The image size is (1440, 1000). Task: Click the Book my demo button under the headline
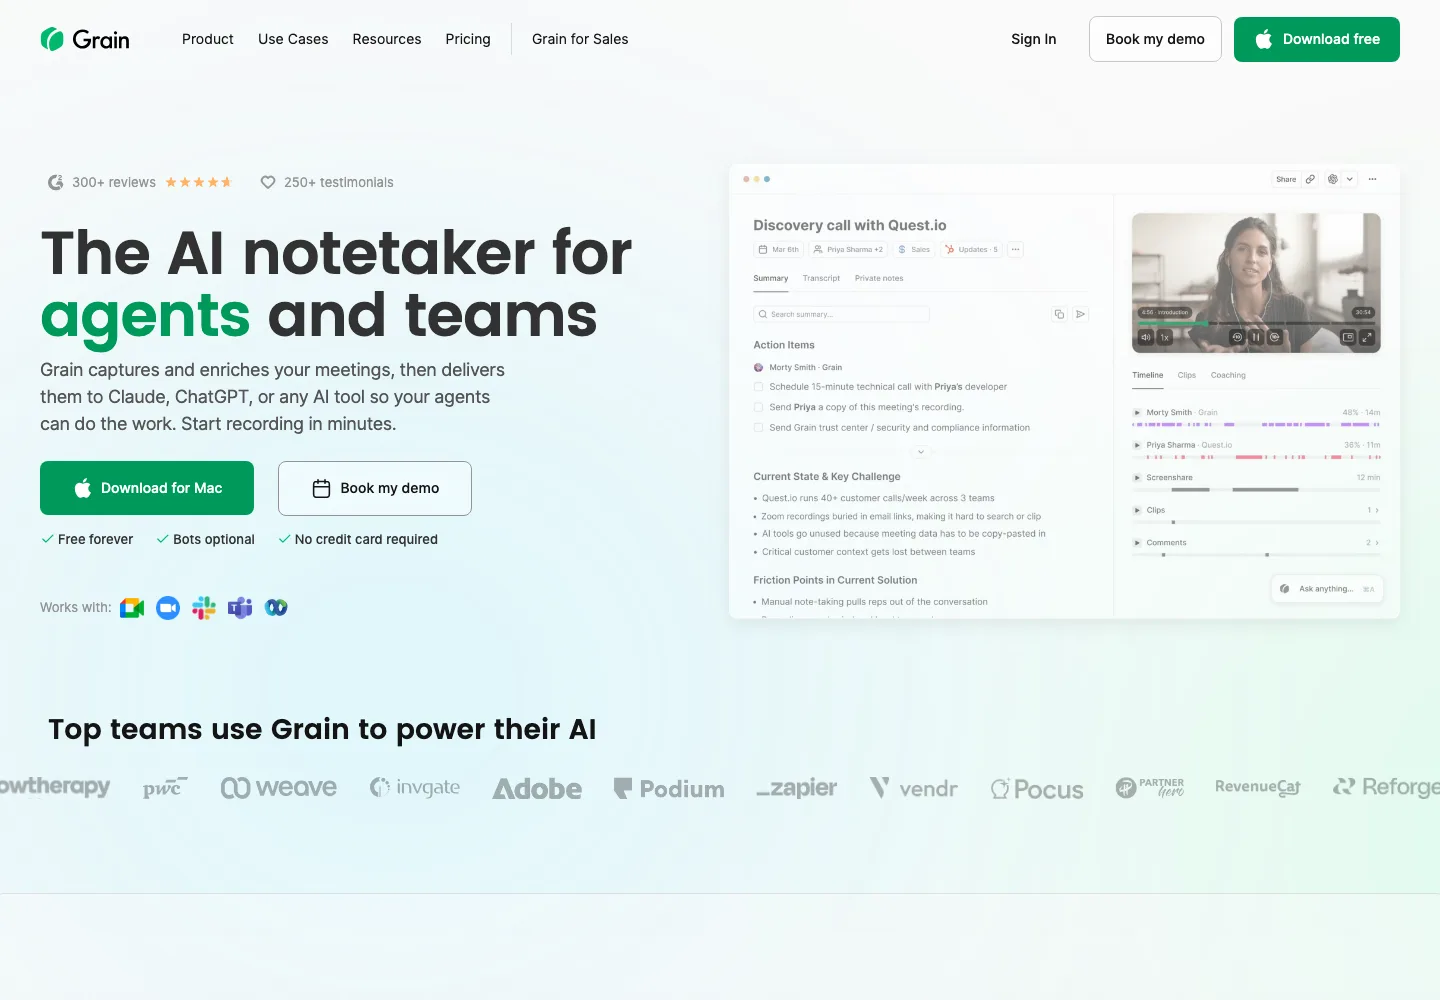point(375,488)
